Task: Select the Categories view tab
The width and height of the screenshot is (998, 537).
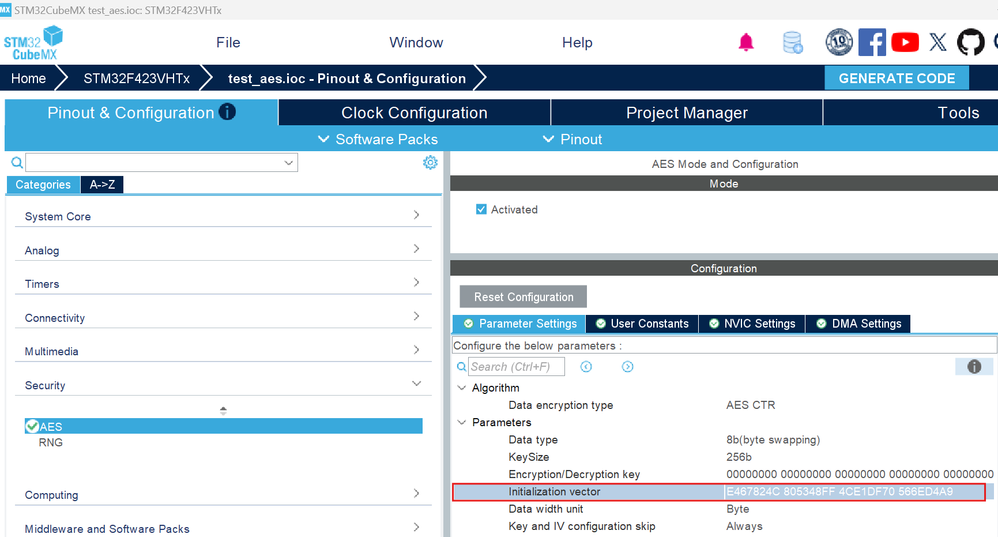Action: pyautogui.click(x=43, y=185)
